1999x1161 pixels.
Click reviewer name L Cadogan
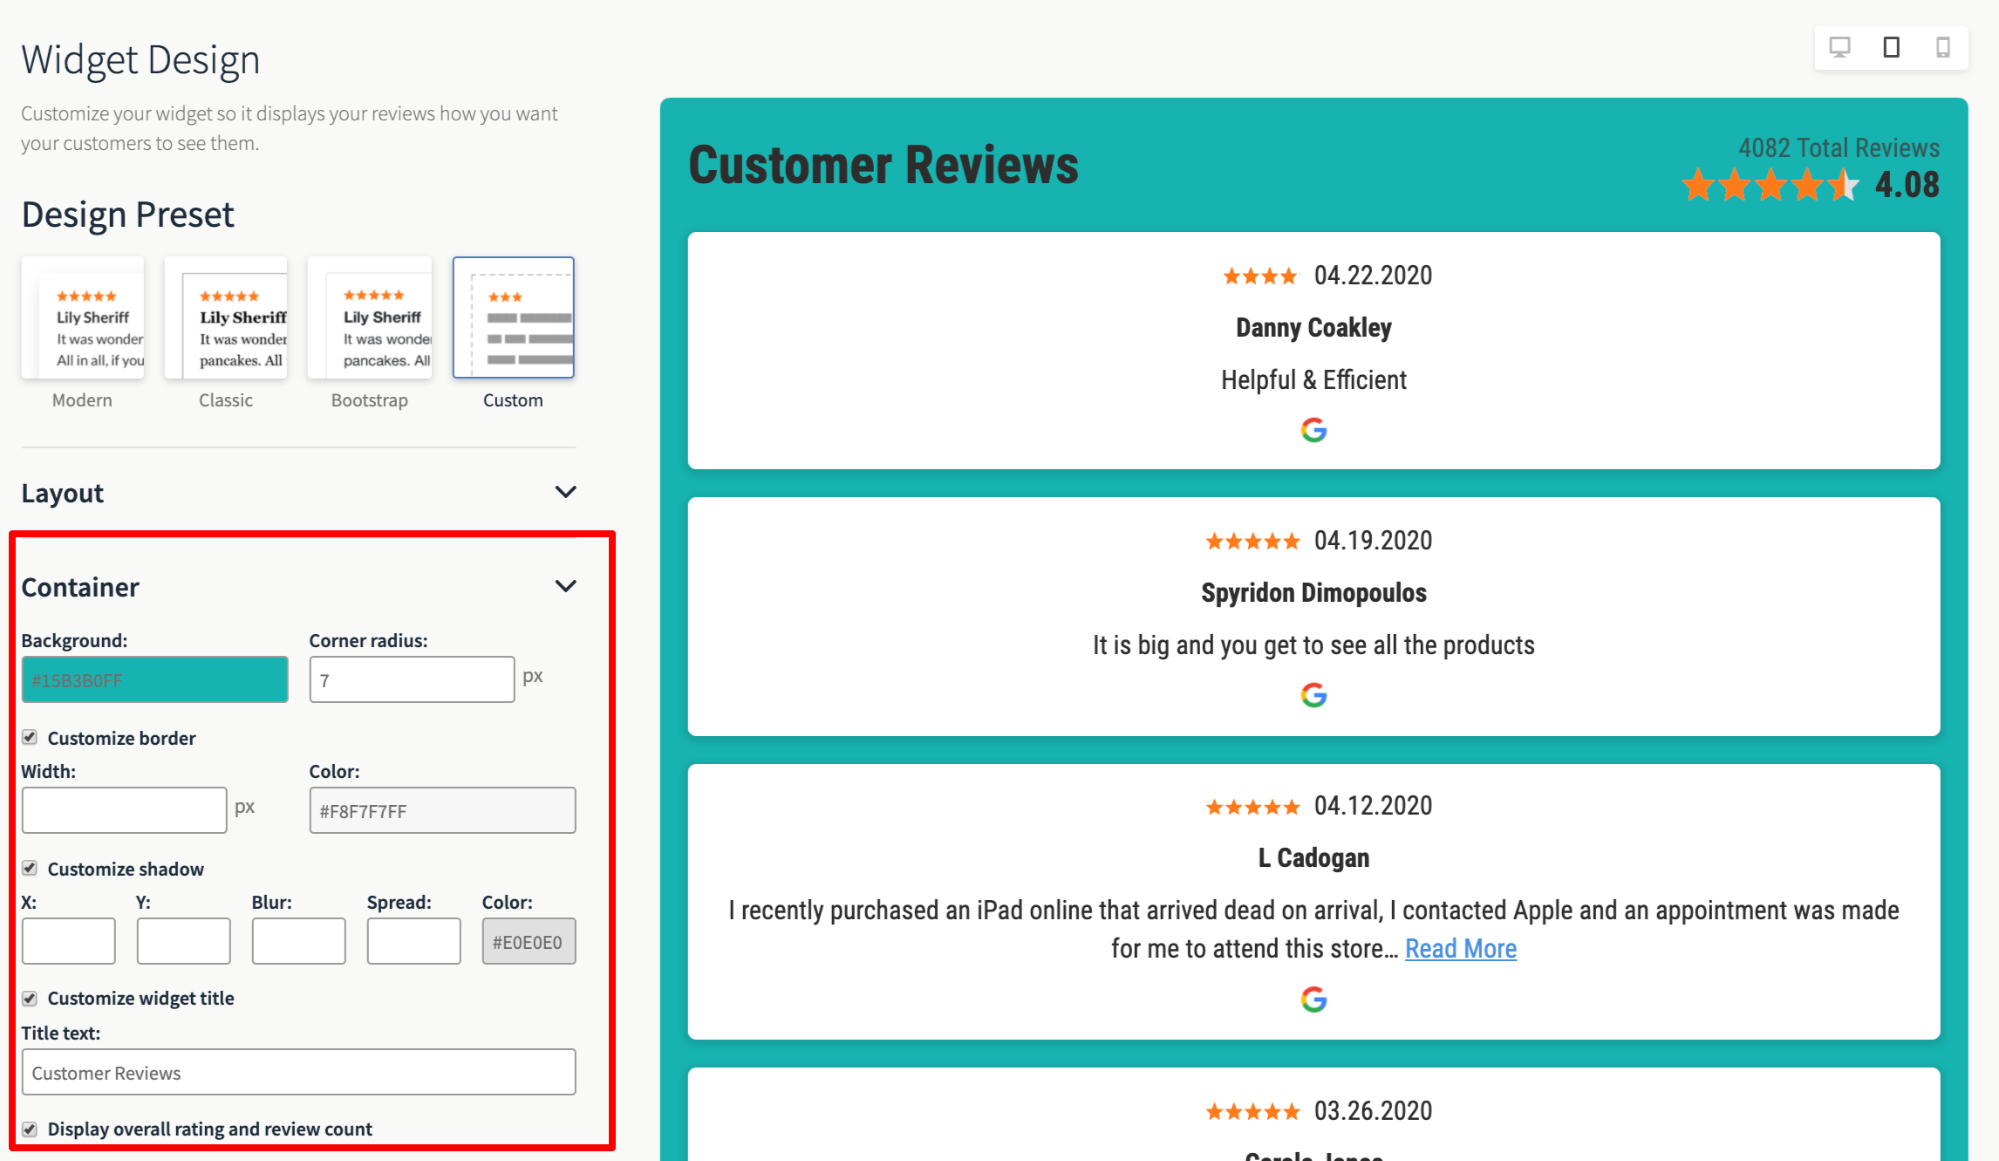[1313, 858]
